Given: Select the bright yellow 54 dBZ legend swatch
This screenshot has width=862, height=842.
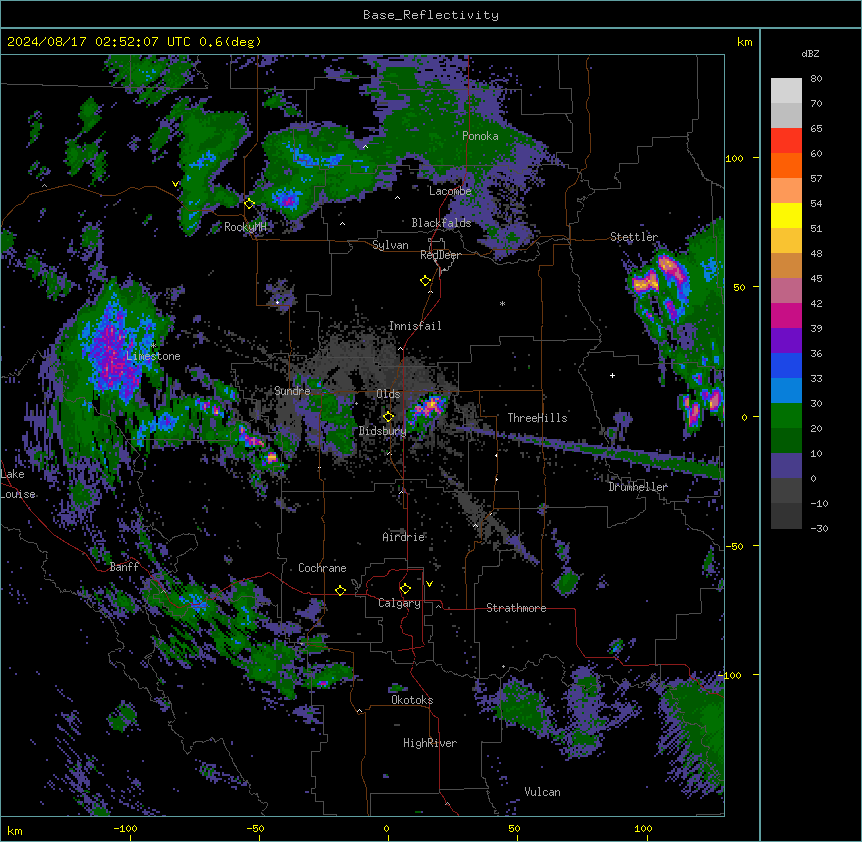Looking at the screenshot, I should click(x=786, y=215).
